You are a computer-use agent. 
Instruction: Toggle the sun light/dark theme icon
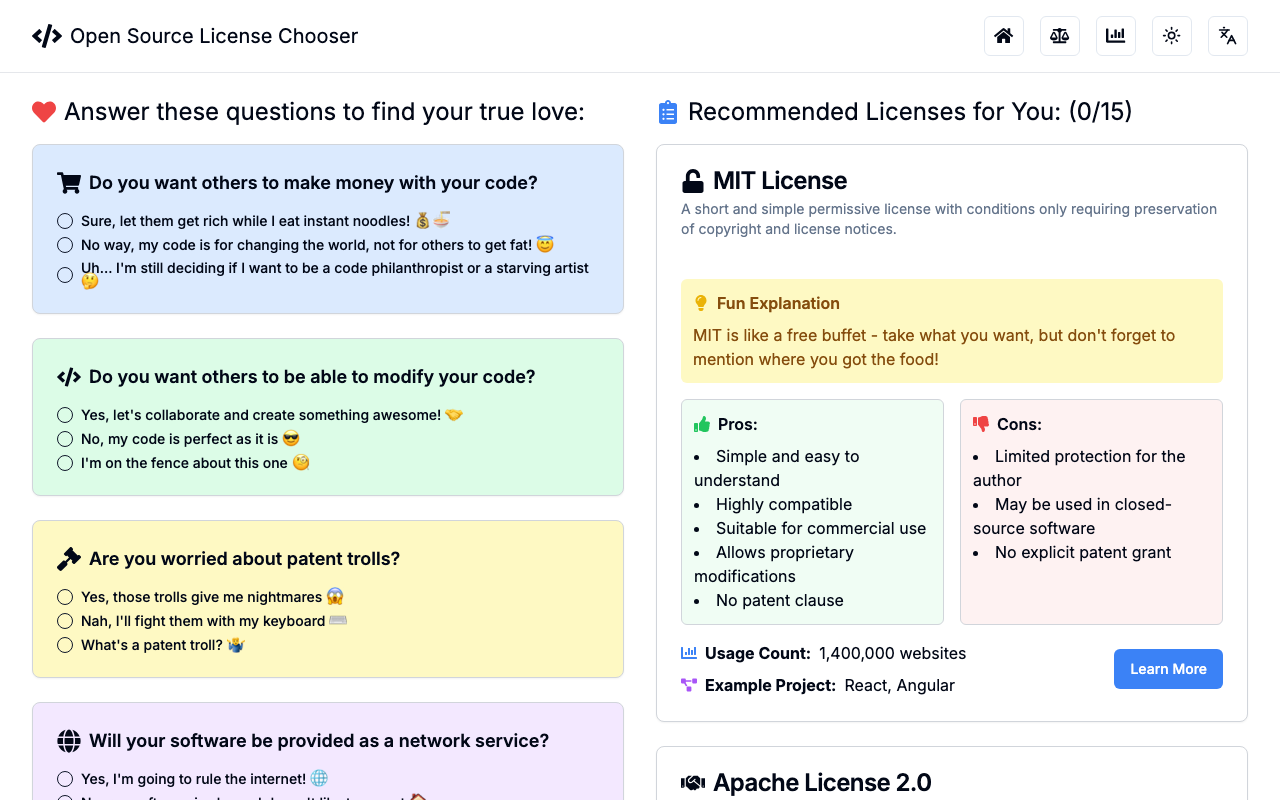[1172, 36]
